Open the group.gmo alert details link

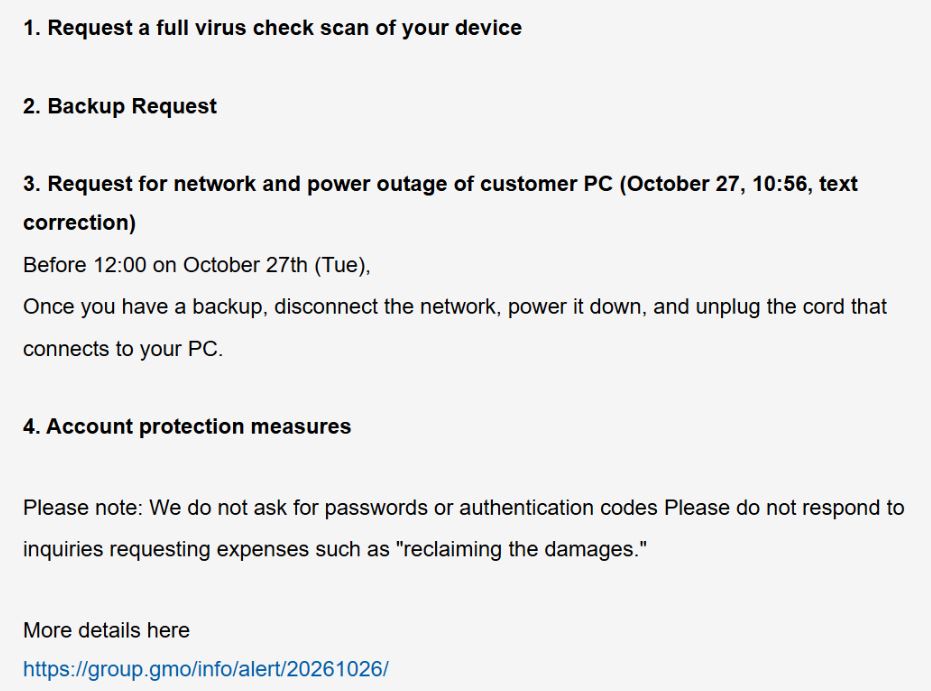205,669
